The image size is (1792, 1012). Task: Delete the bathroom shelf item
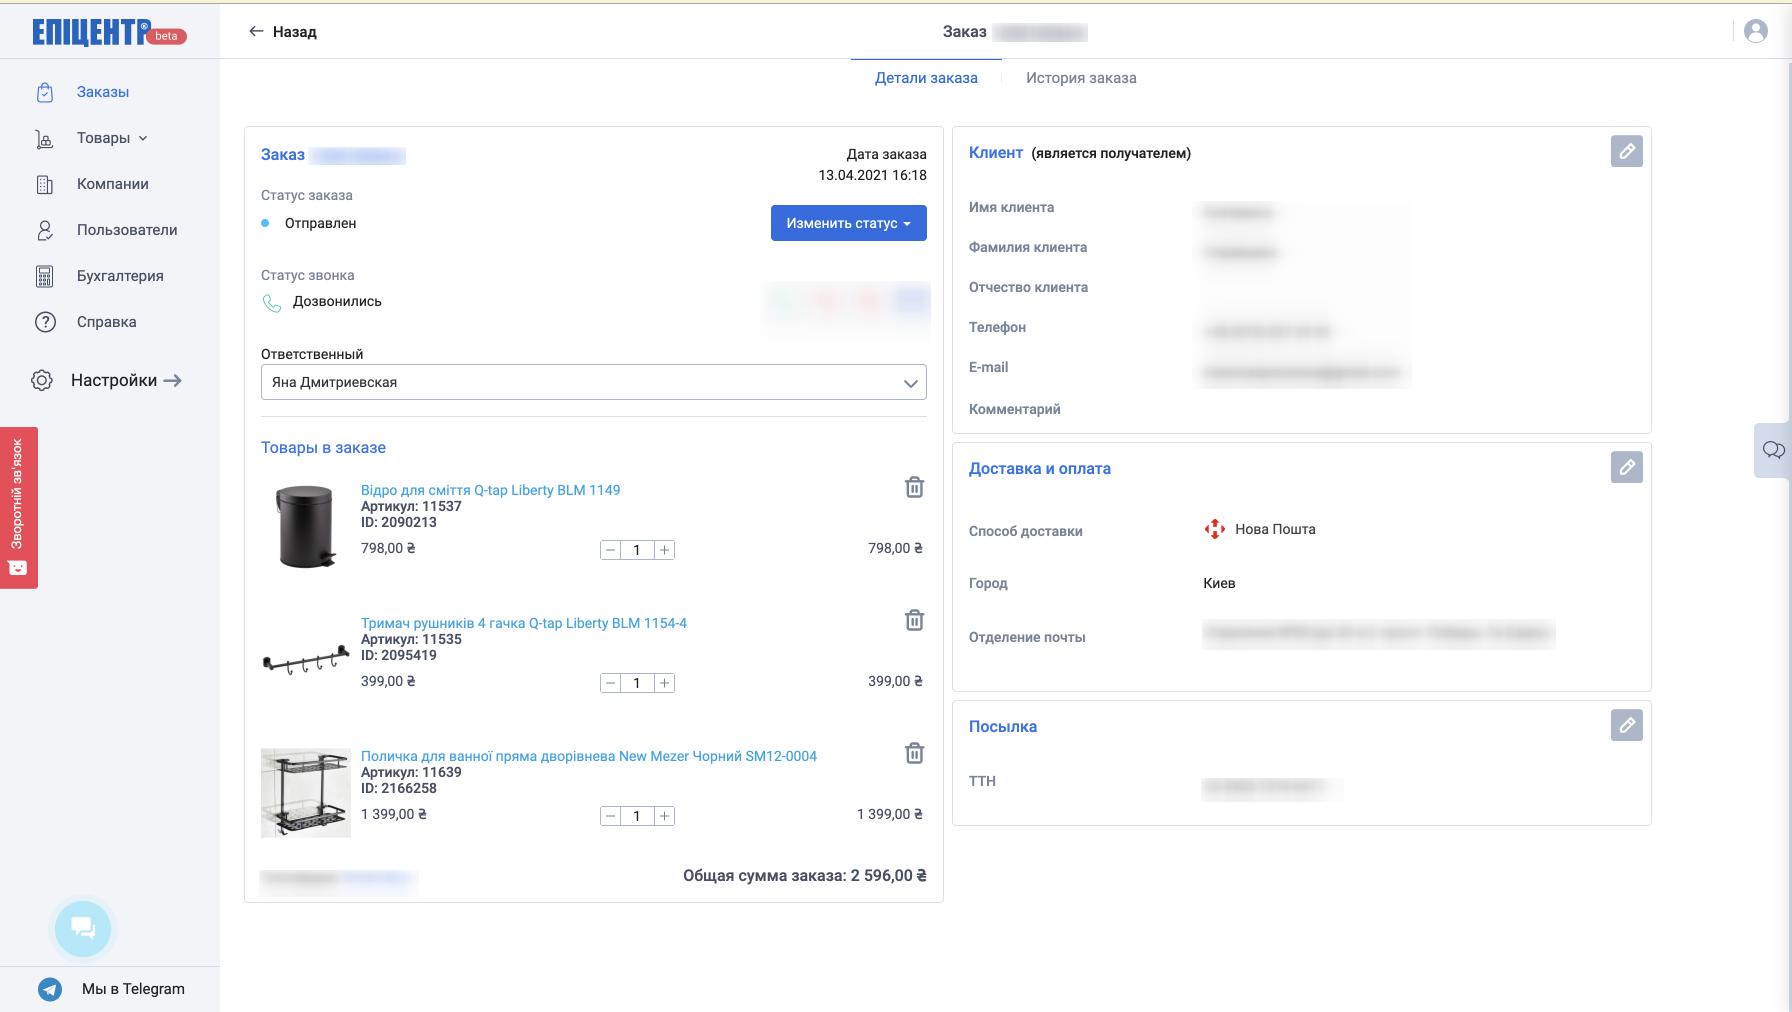coord(914,753)
